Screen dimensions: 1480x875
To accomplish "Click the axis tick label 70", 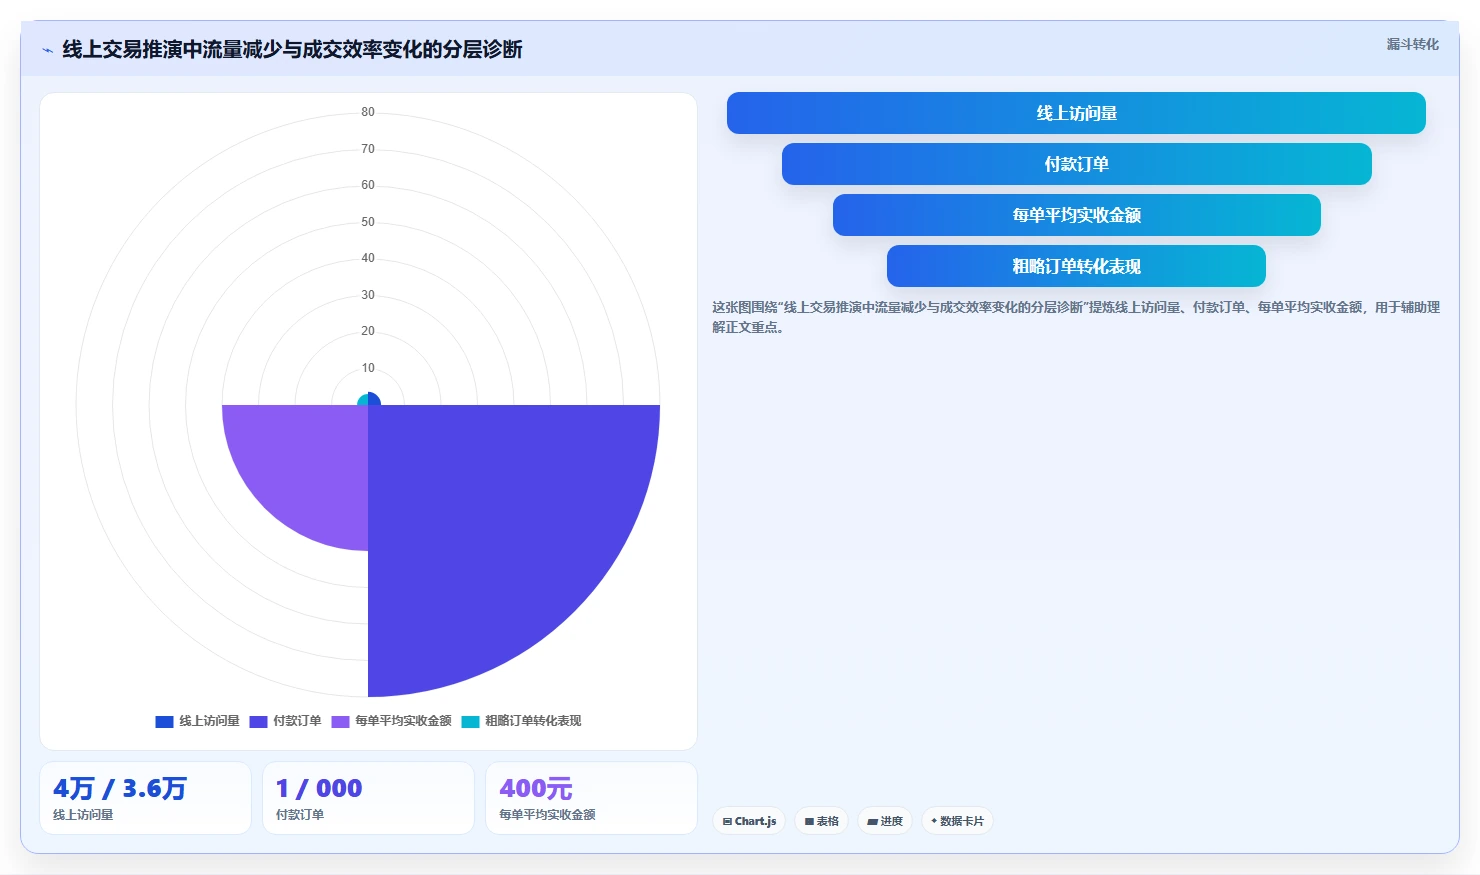I will pyautogui.click(x=368, y=149).
